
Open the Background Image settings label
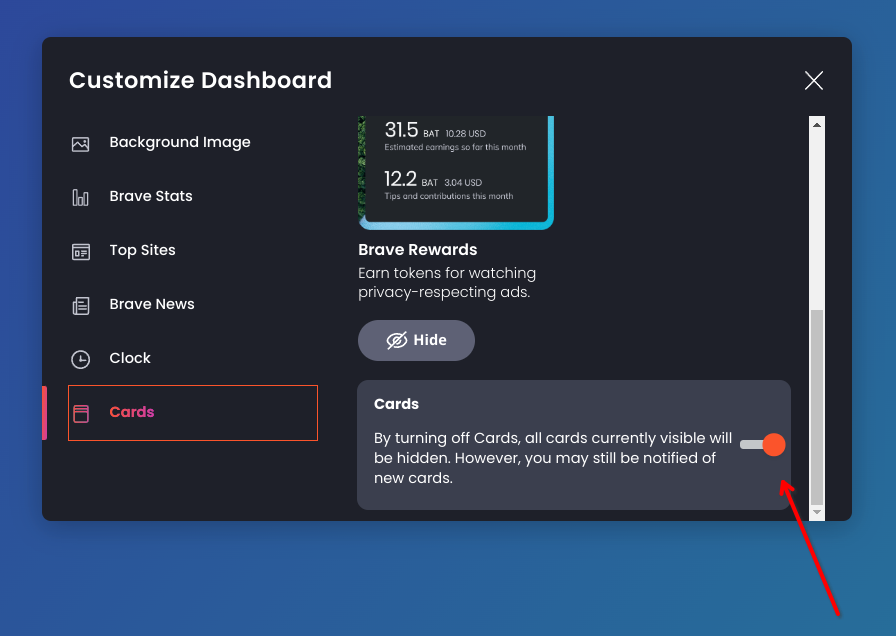pos(180,143)
